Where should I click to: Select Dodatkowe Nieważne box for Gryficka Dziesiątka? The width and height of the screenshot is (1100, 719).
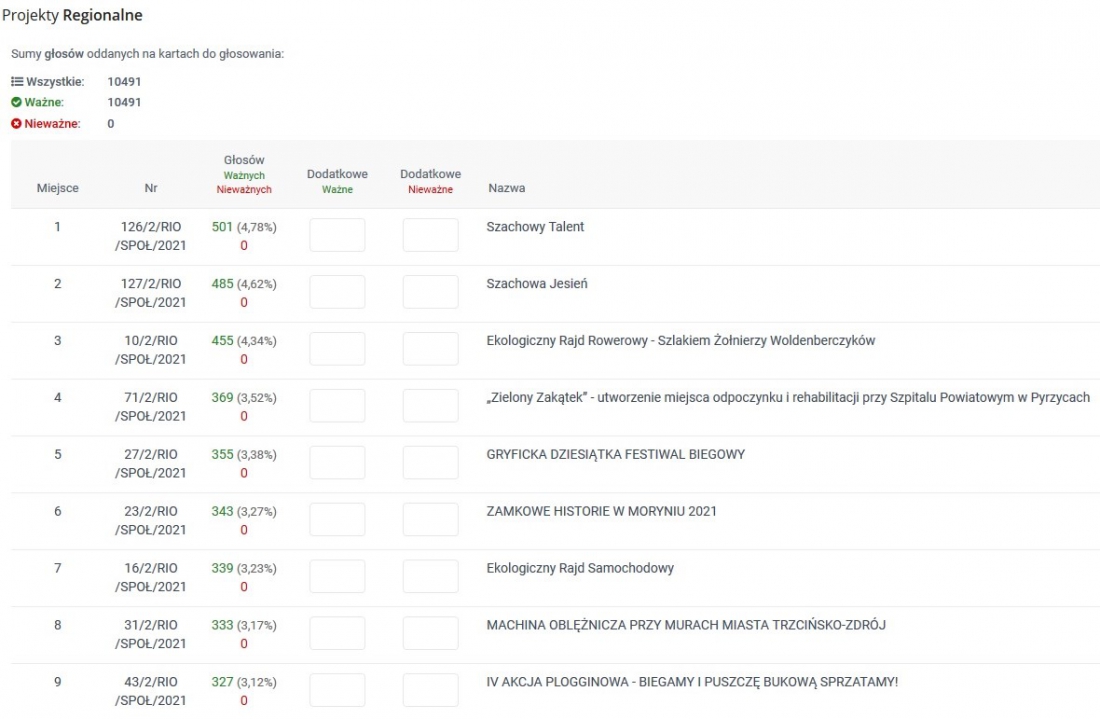point(430,463)
